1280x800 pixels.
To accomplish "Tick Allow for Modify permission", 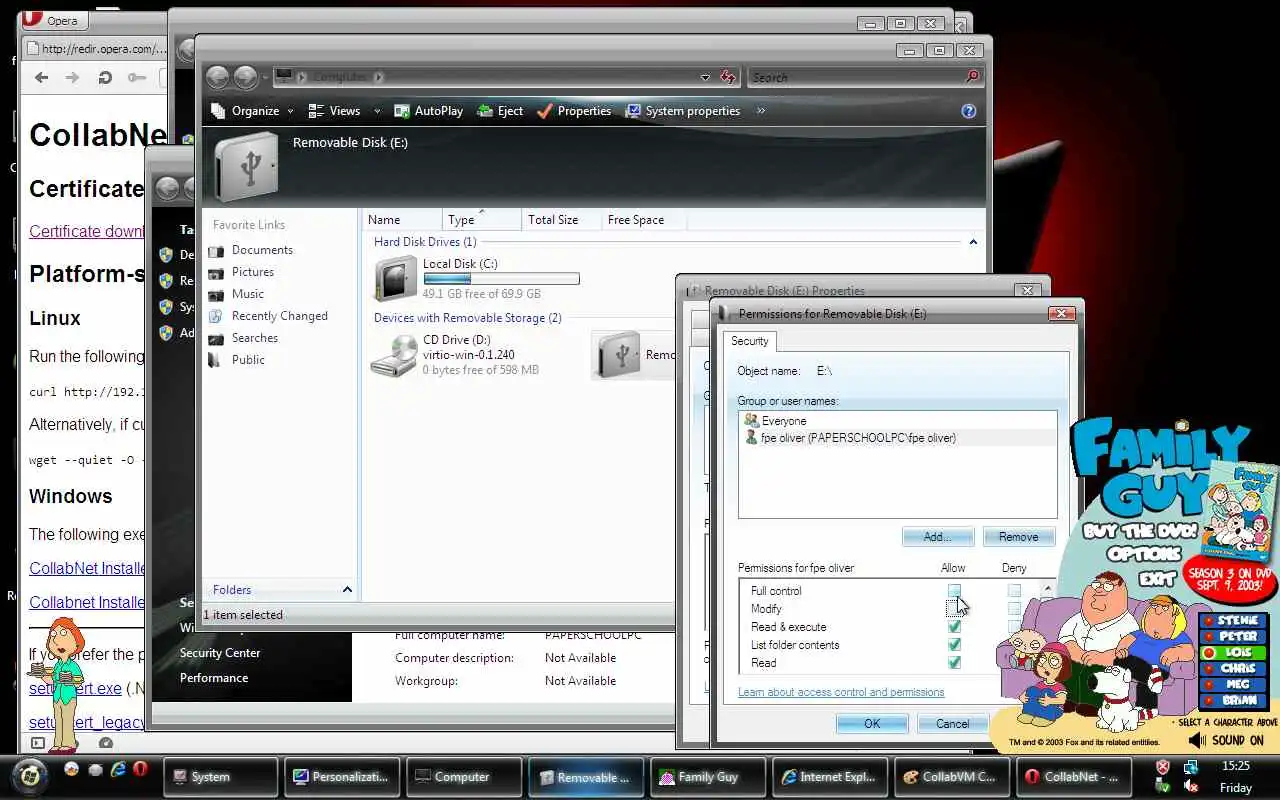I will [x=954, y=609].
